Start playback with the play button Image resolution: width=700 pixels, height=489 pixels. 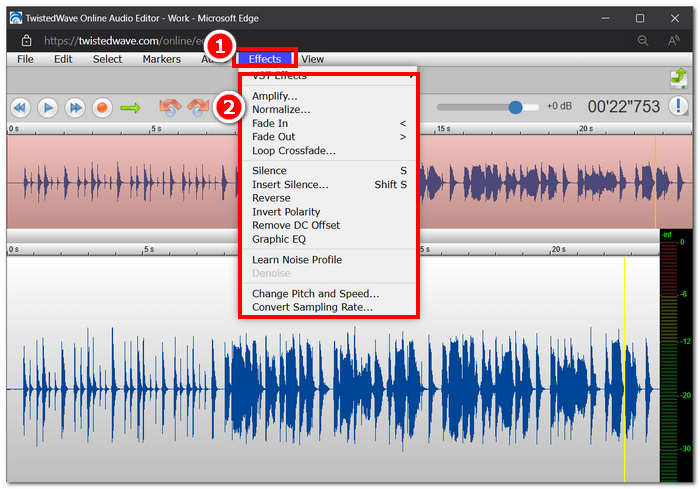47,108
